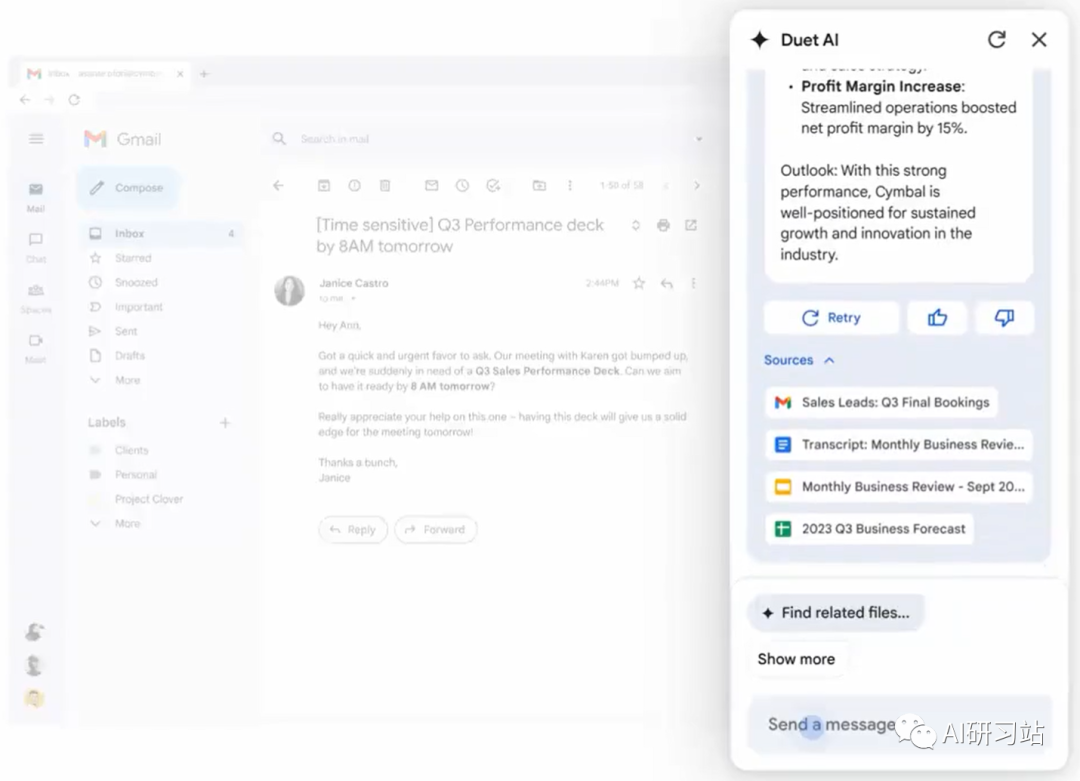Viewport: 1080px width, 781px height.
Task: Click the Forward button below message
Action: (x=435, y=530)
